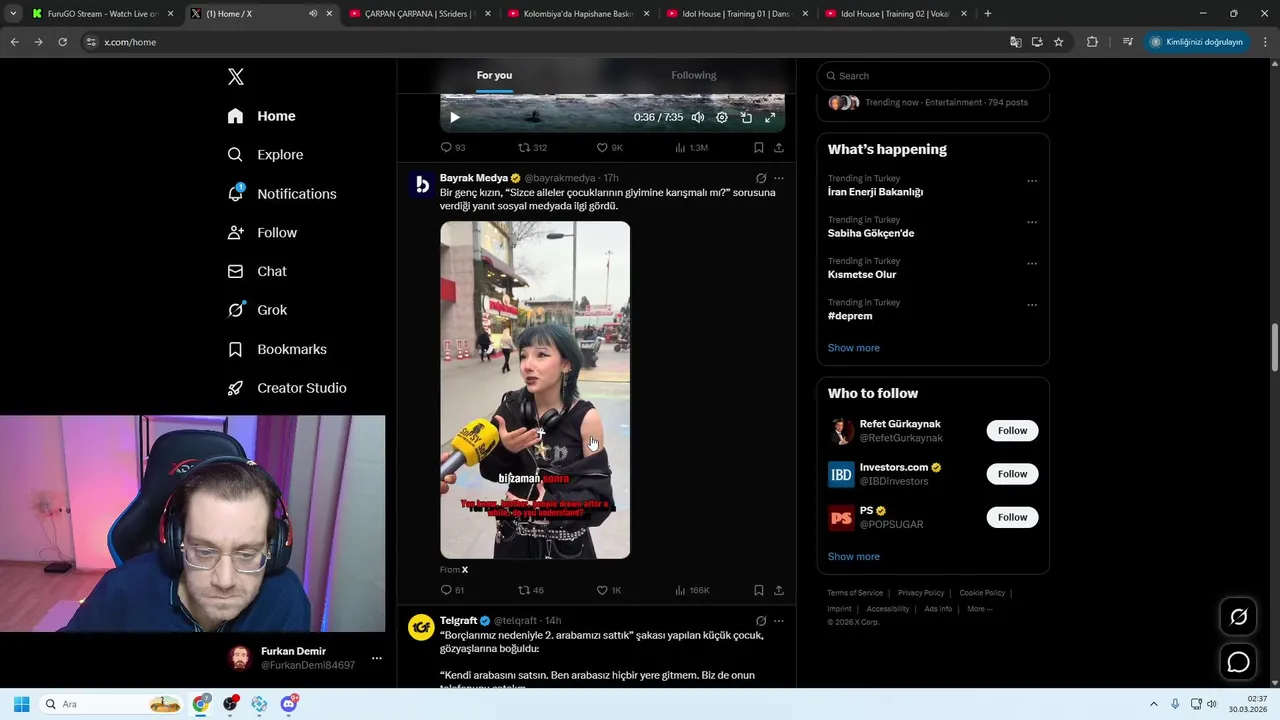Image resolution: width=1280 pixels, height=720 pixels.
Task: Show hidden system tray icons
Action: click(x=1153, y=704)
